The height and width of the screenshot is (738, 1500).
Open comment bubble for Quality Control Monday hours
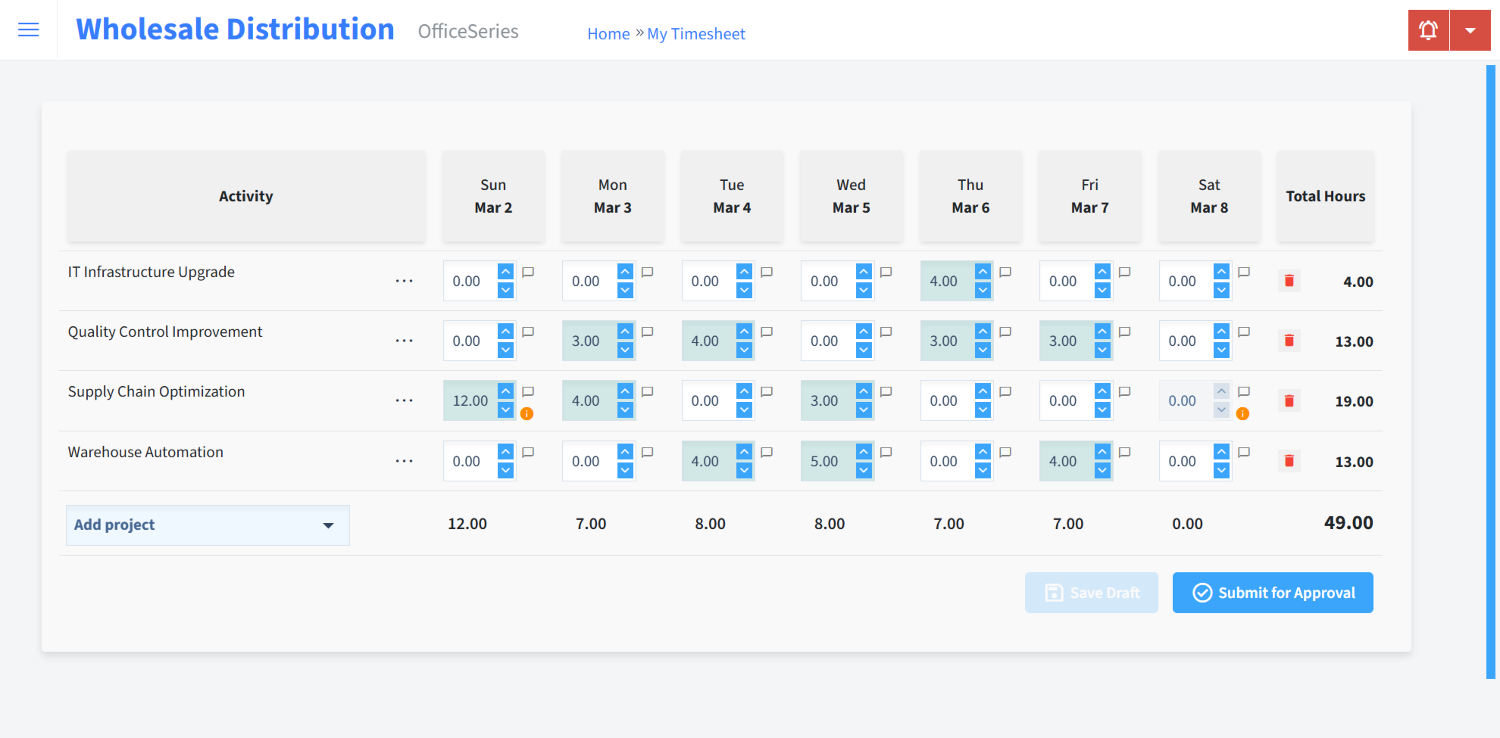(647, 331)
